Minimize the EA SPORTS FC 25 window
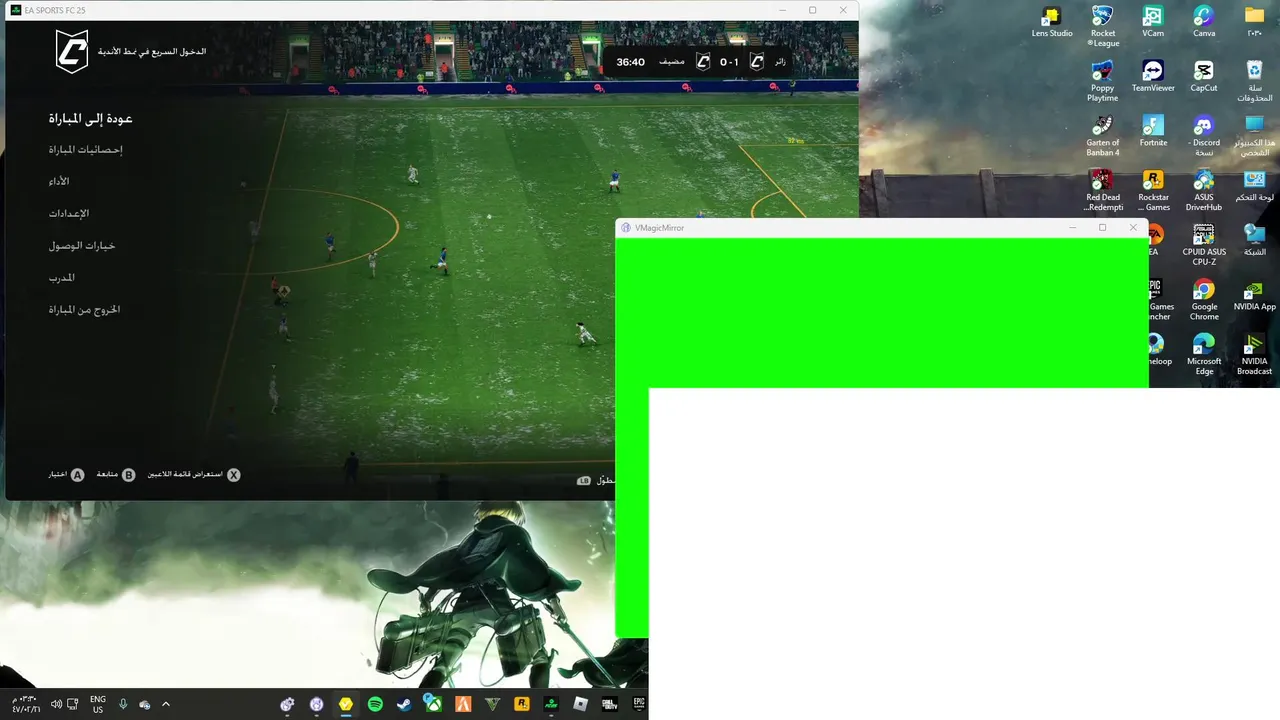 [782, 10]
